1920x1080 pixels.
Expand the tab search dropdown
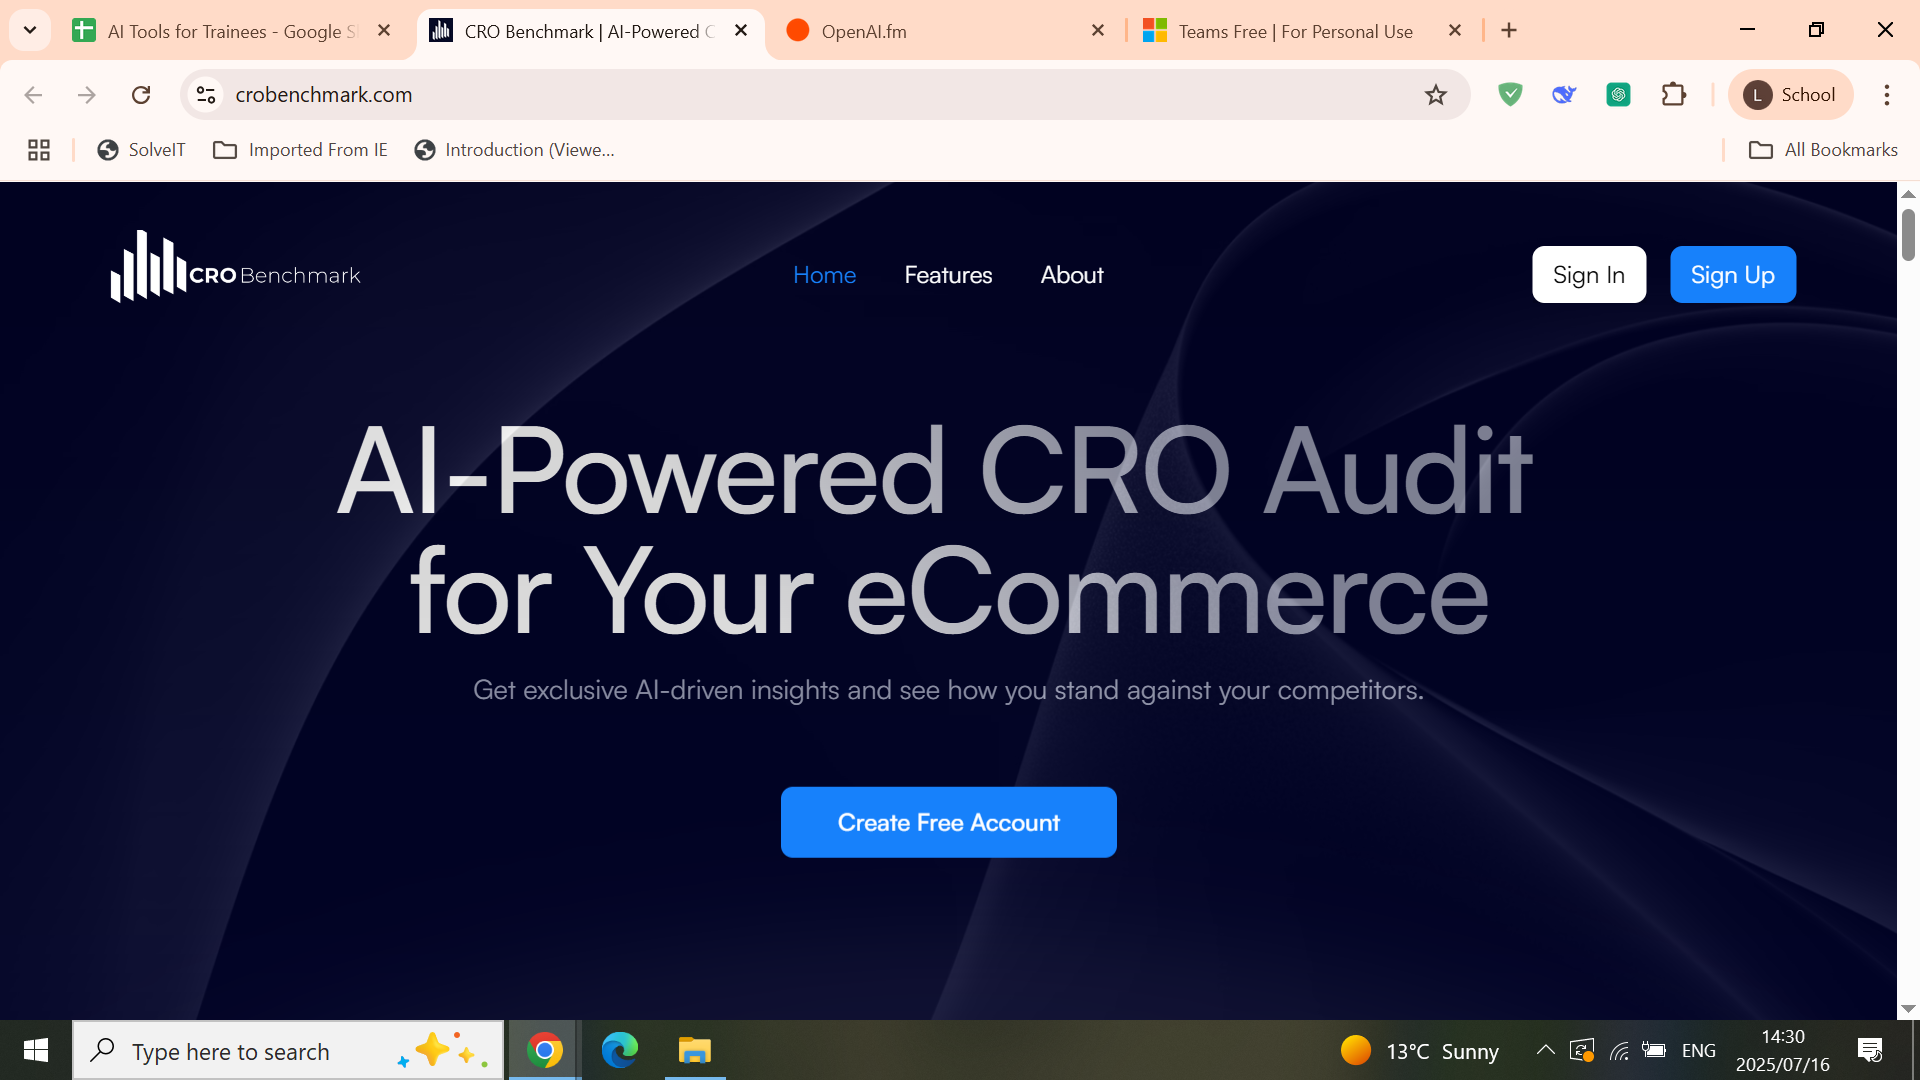tap(30, 30)
